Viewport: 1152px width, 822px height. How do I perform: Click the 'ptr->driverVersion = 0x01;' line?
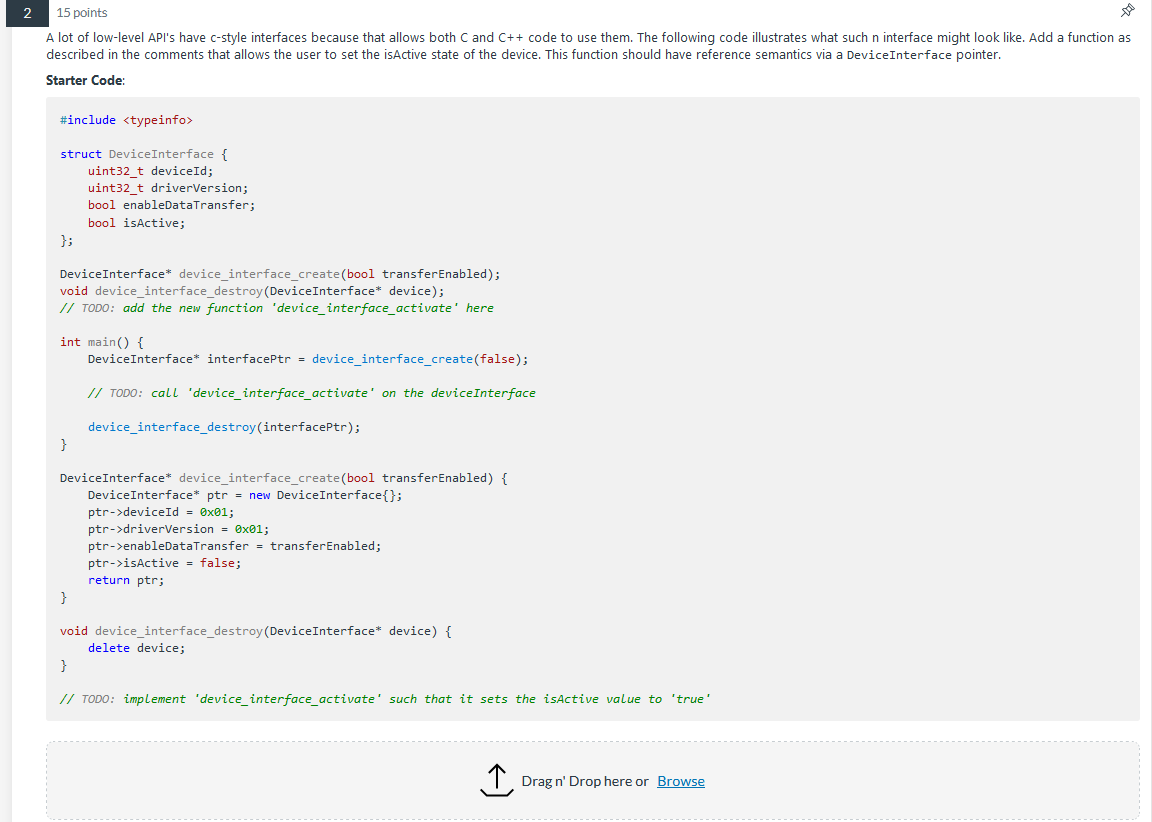click(x=179, y=529)
